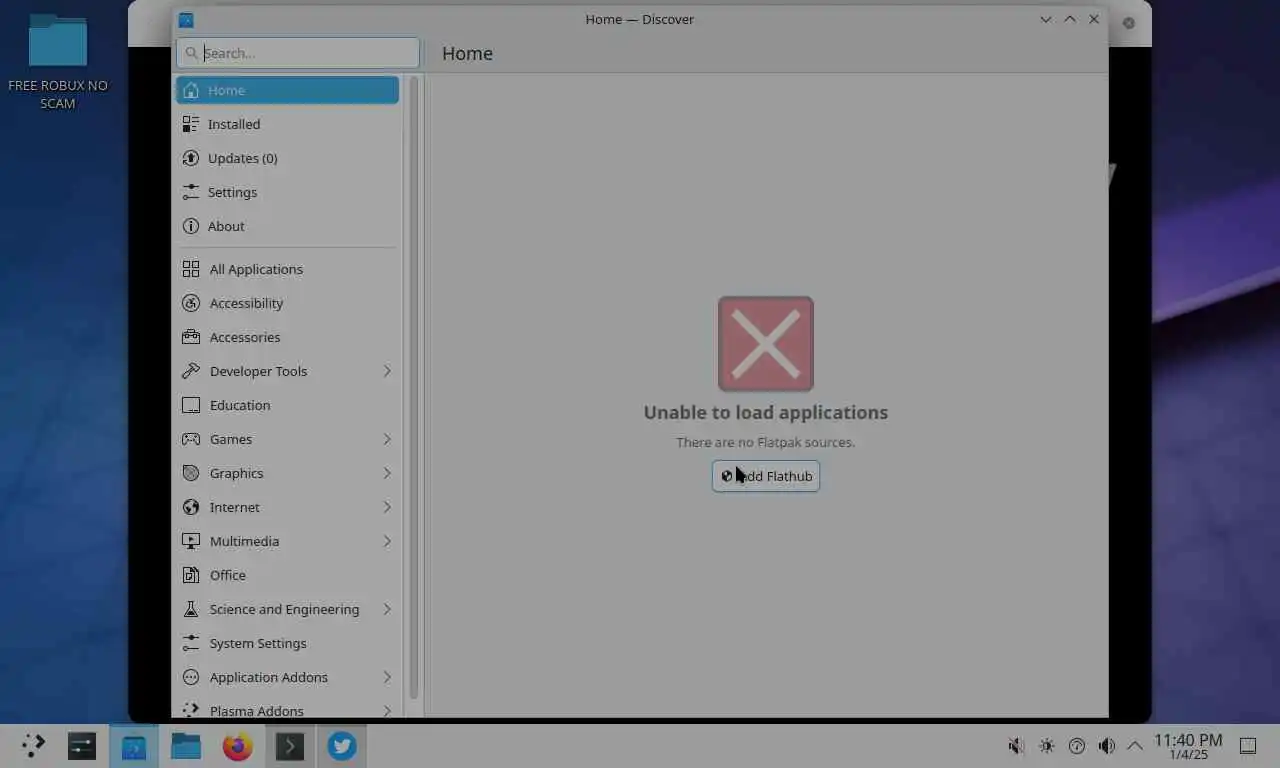
Task: Open the file manager in the taskbar
Action: (x=186, y=746)
